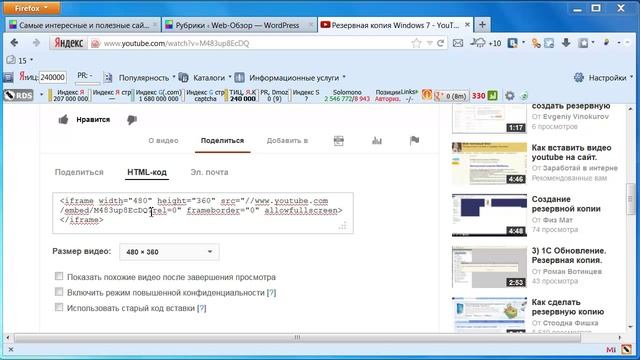Go back with the browser back arrow
The image size is (640, 360).
14,43
